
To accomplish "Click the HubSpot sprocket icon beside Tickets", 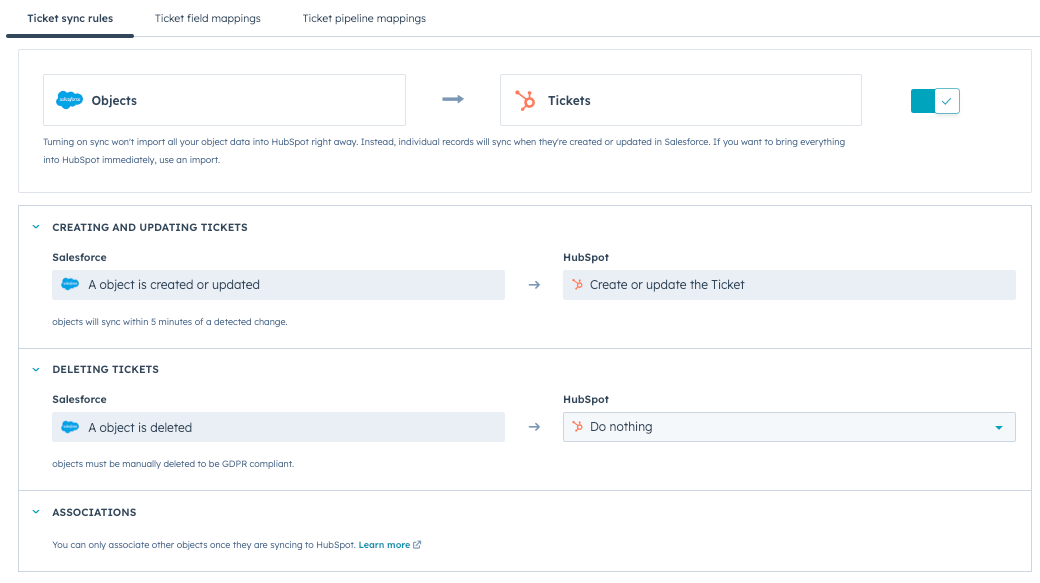I will [524, 100].
